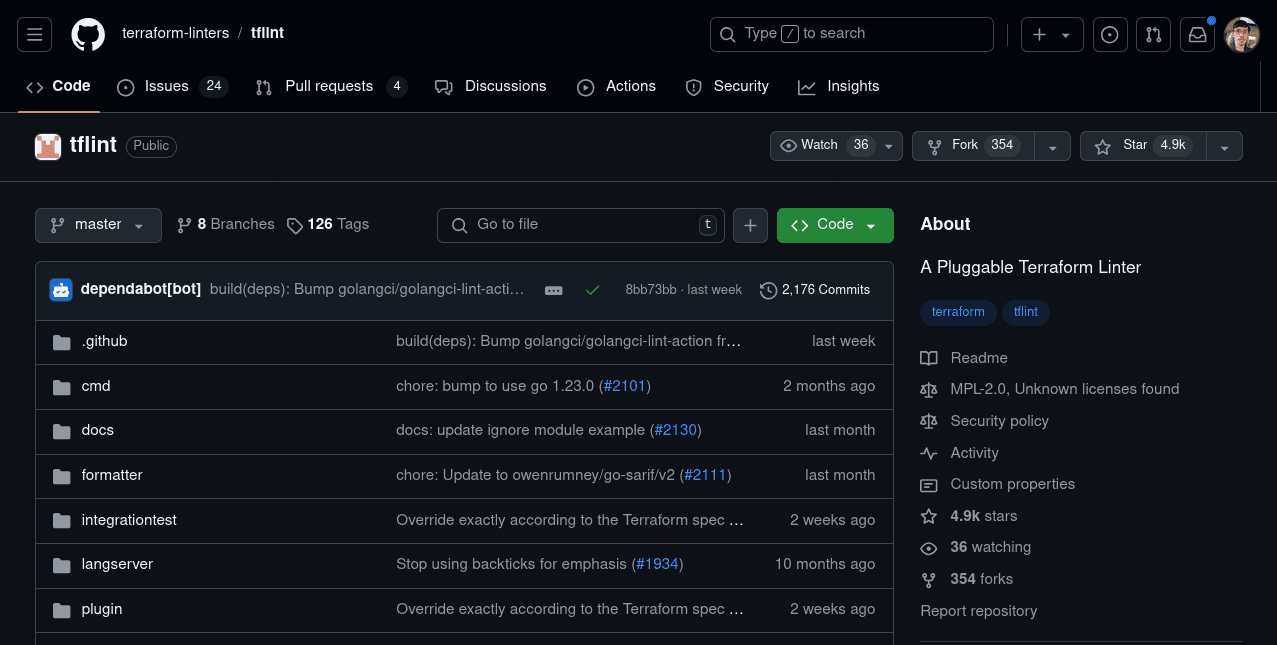Open the notifications inbox
This screenshot has width=1277, height=645.
pos(1197,34)
